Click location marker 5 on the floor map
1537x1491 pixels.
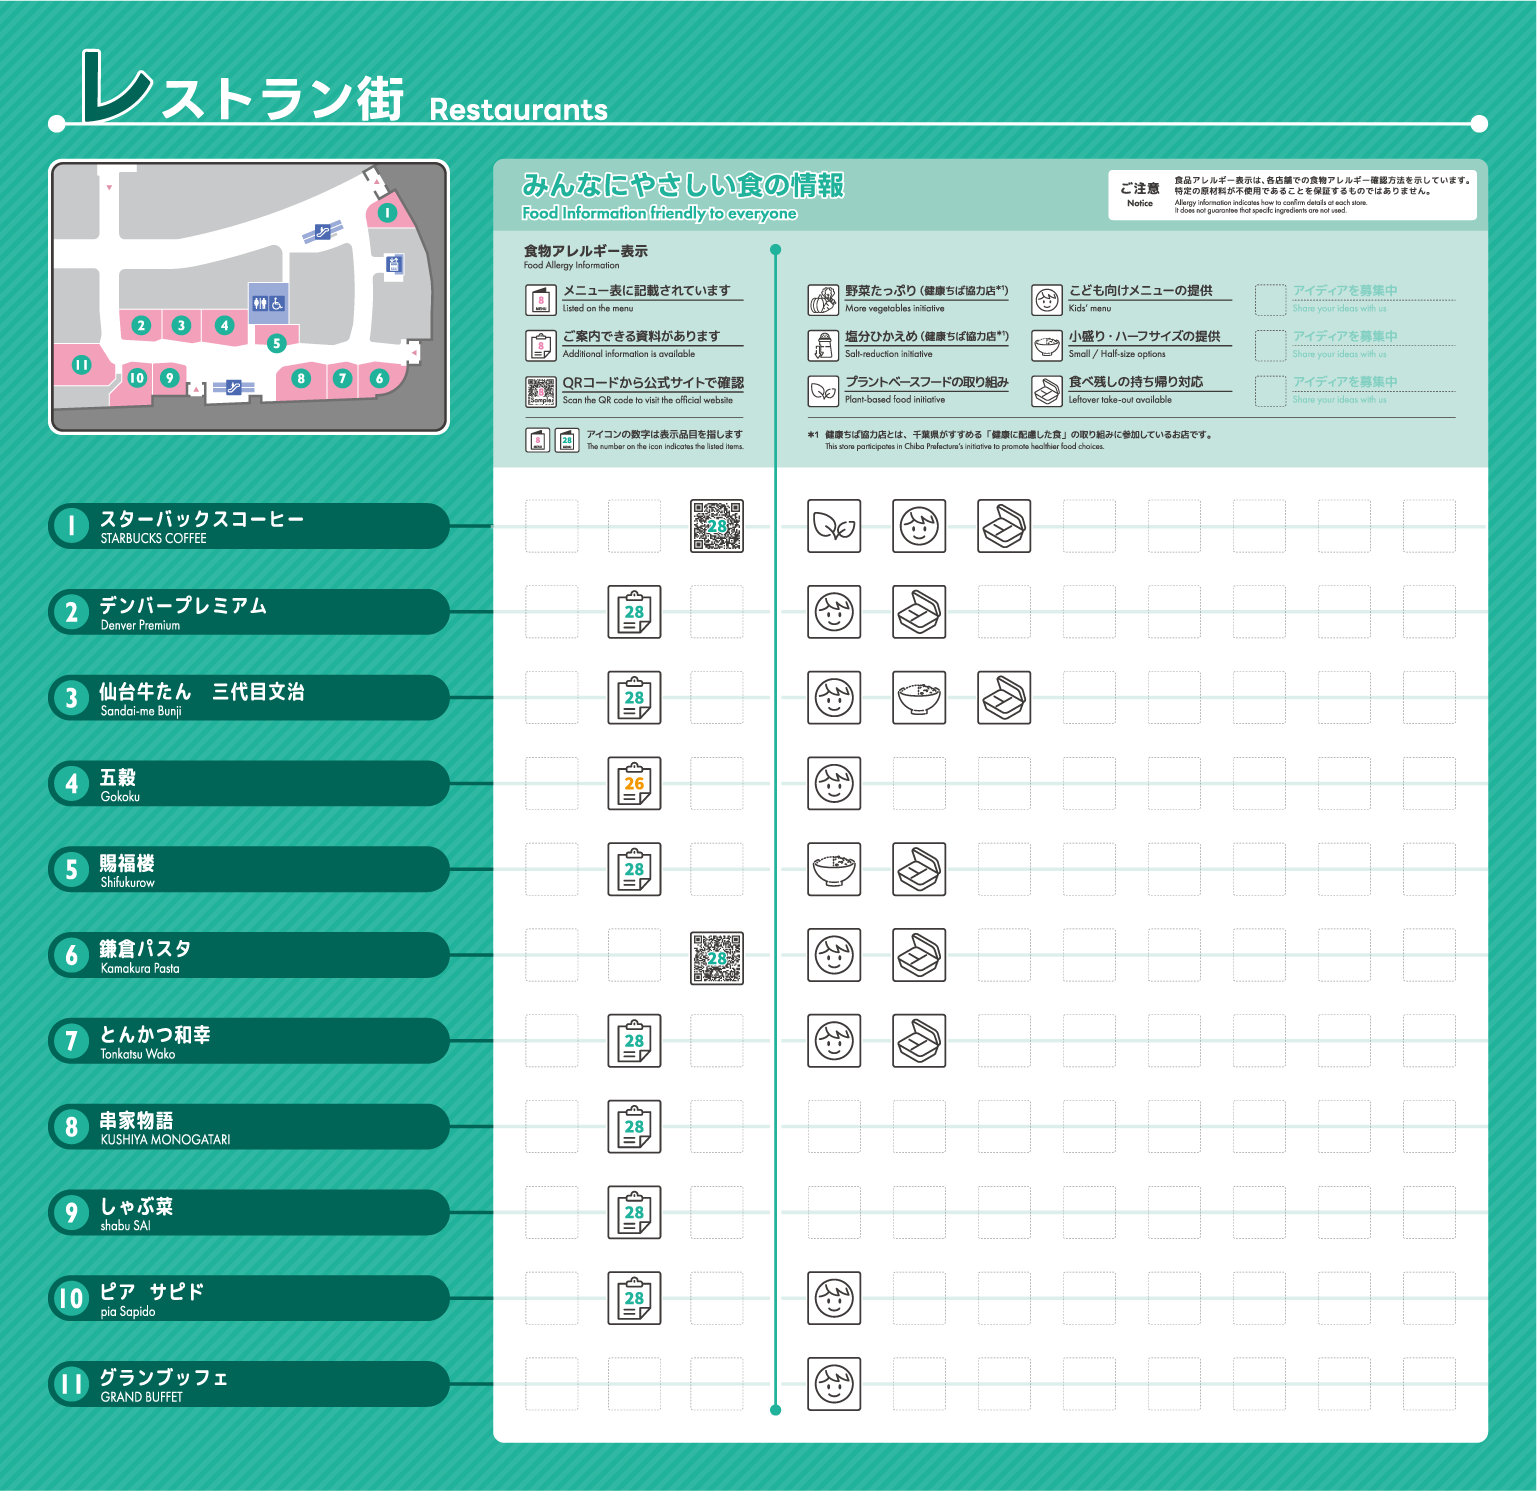pos(277,343)
